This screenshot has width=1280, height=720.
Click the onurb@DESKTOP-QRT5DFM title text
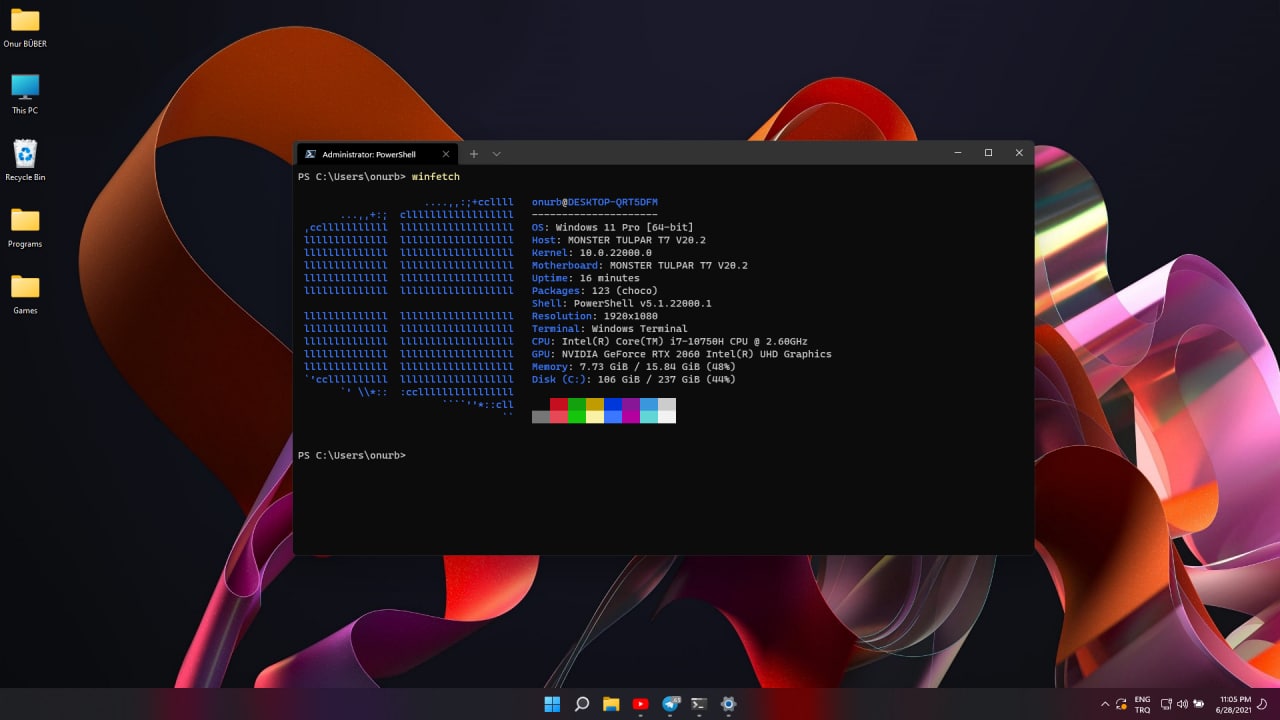coord(595,202)
